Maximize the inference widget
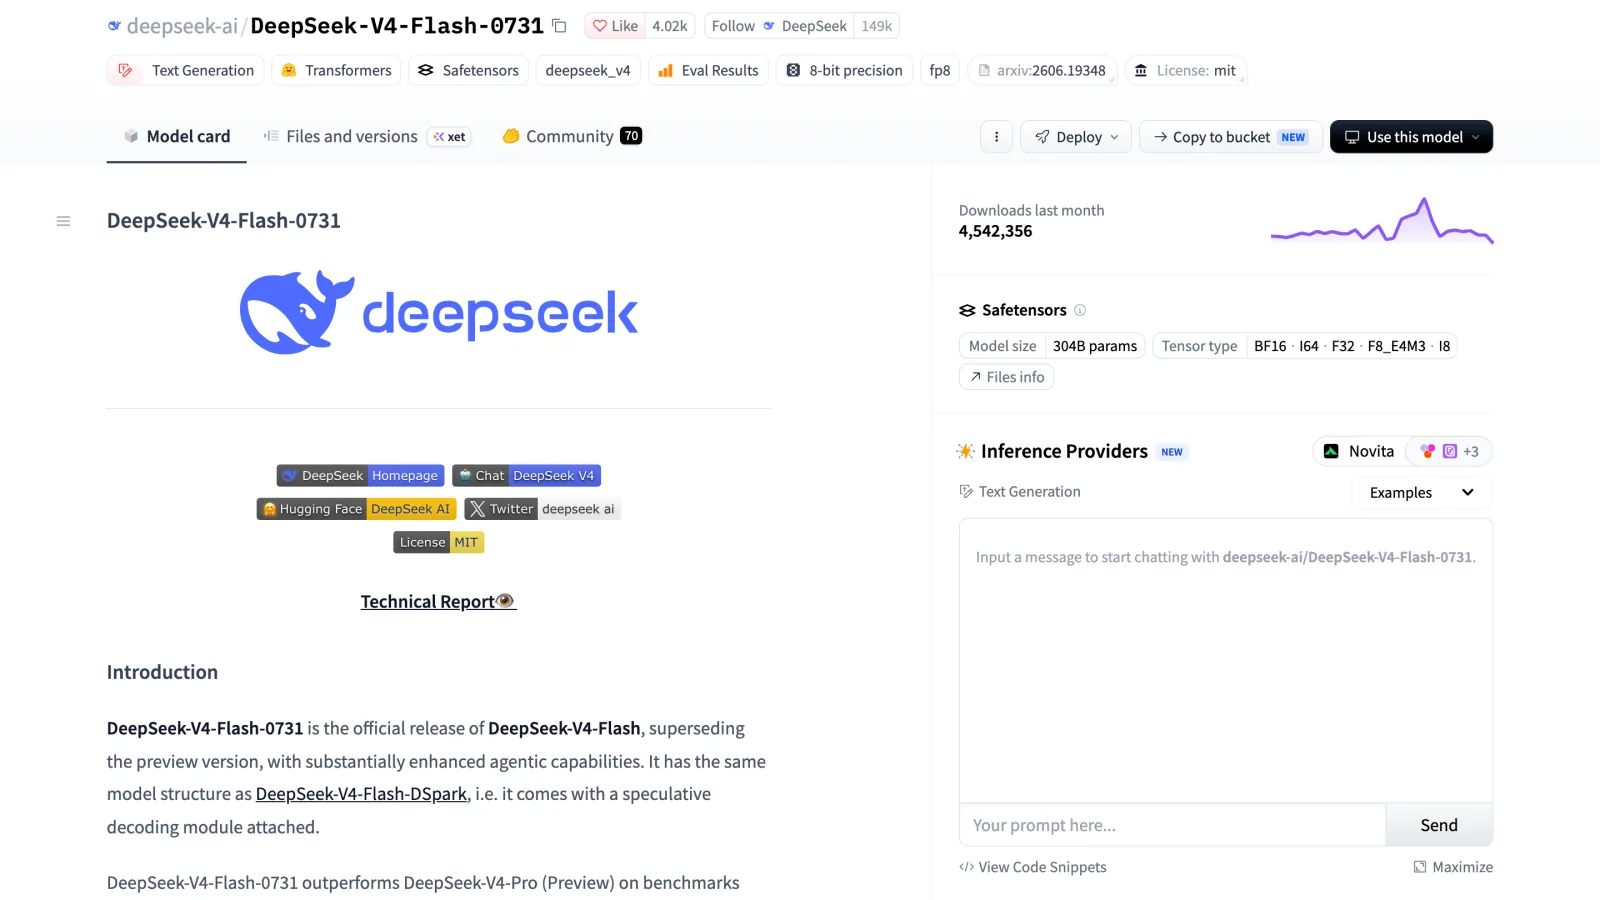The height and width of the screenshot is (900, 1600). pyautogui.click(x=1453, y=867)
